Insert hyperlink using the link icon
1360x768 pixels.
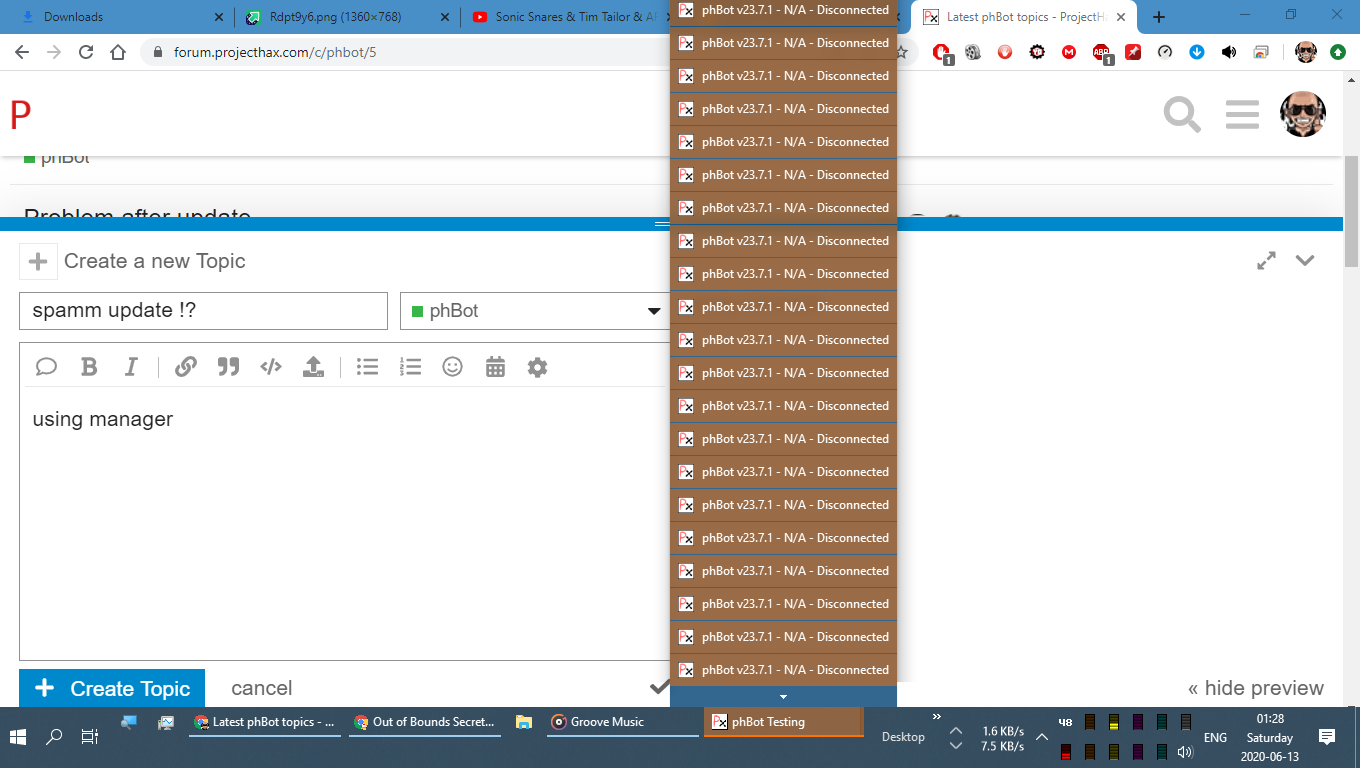coord(186,367)
